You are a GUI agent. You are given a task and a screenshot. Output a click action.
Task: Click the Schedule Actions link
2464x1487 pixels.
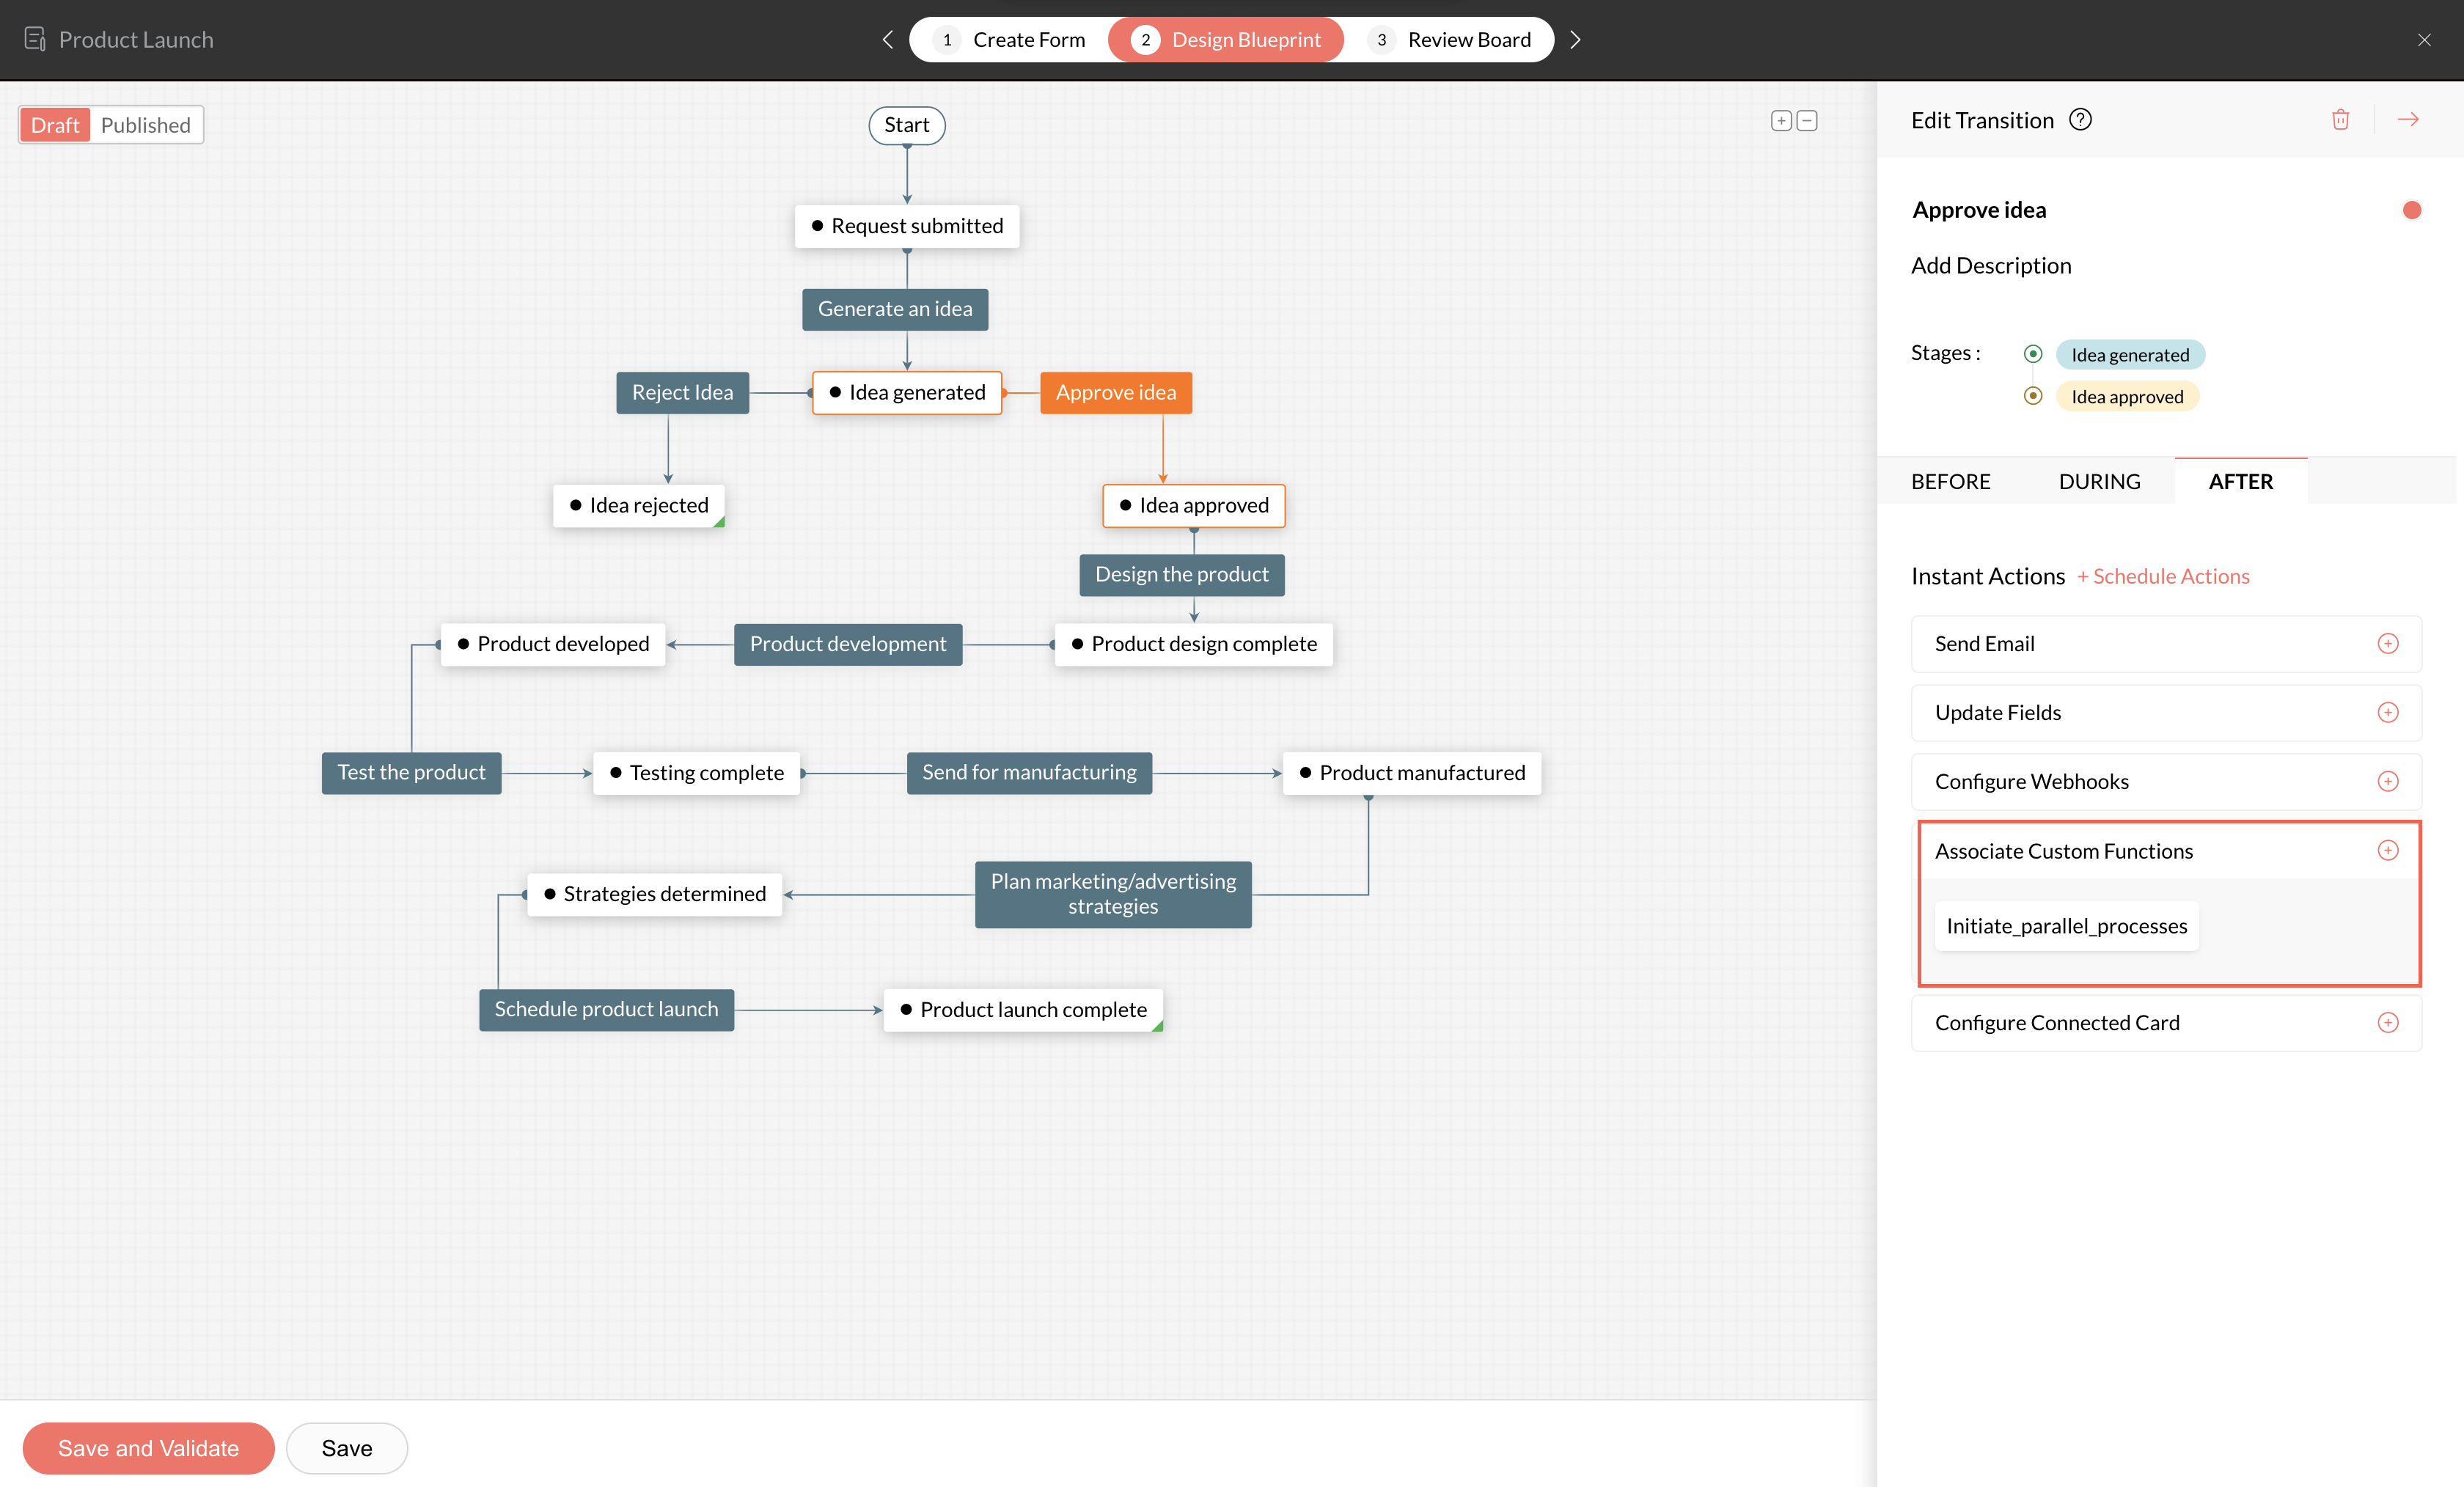coord(2163,577)
